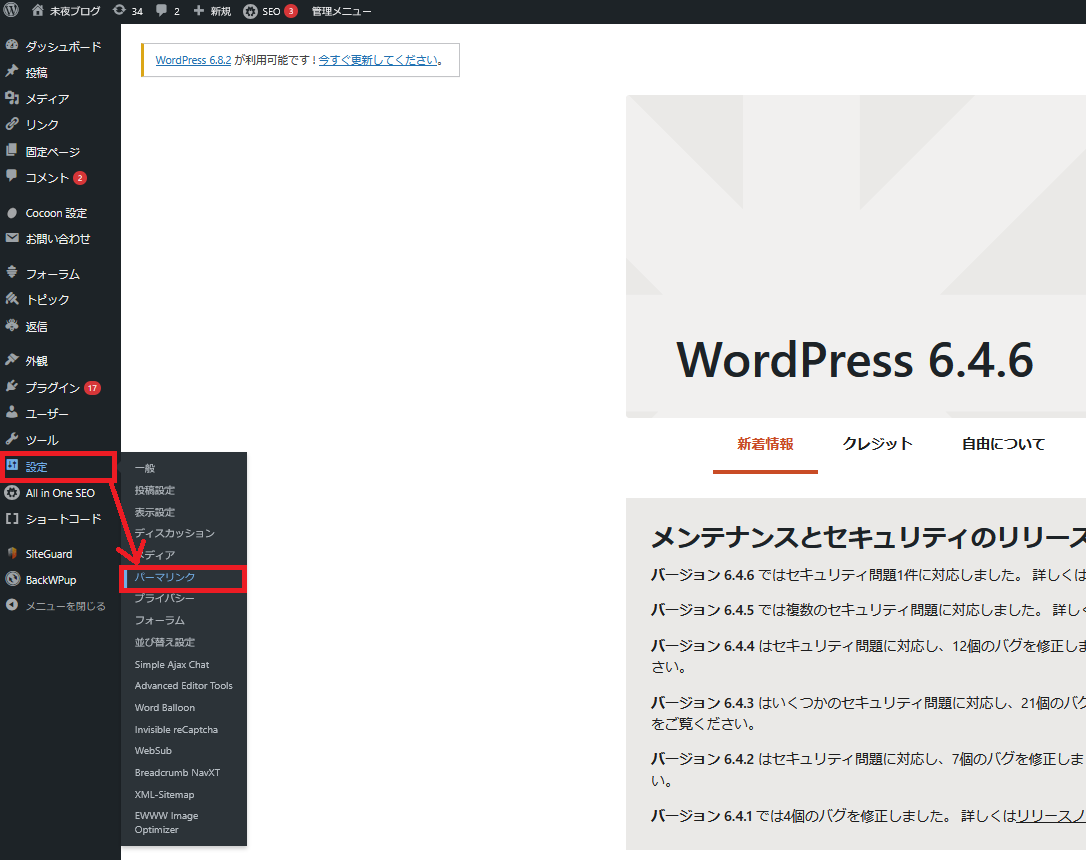Click the 投稿 pin icon
Screen dimensions: 1086x860
pos(12,71)
